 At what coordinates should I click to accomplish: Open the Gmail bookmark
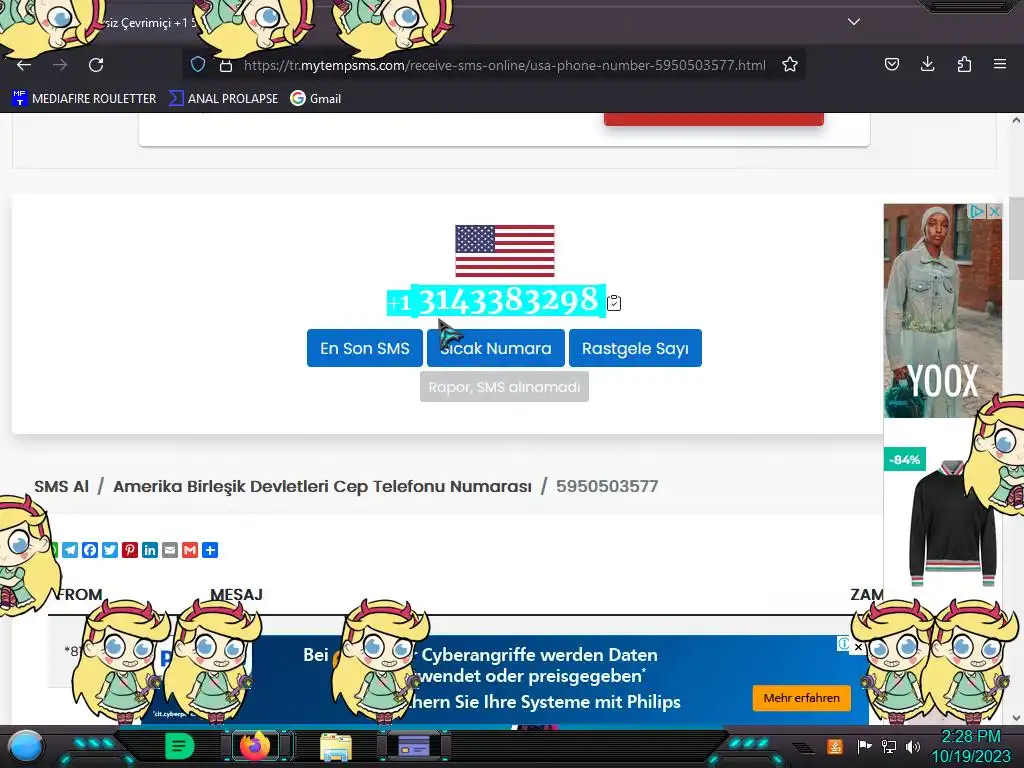pyautogui.click(x=316, y=99)
